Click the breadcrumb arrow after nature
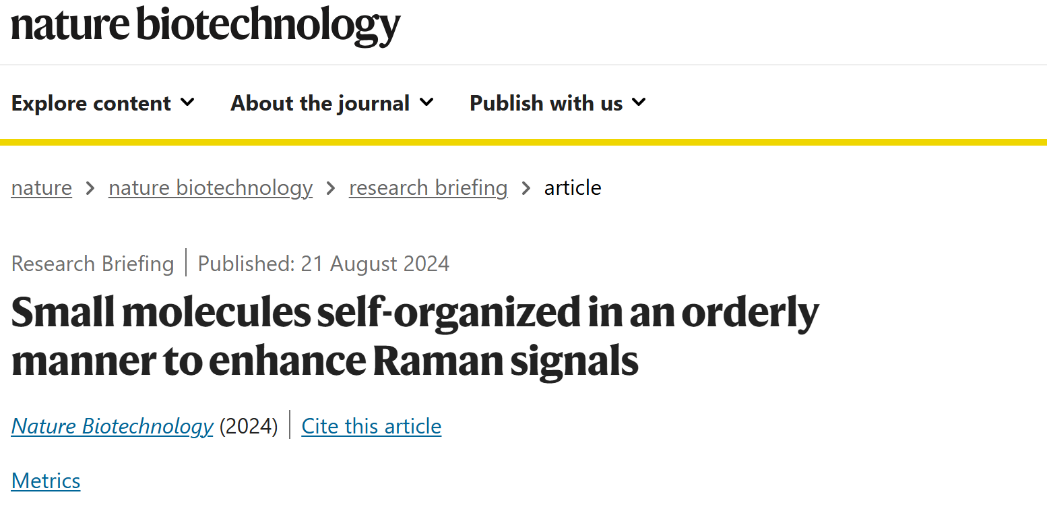This screenshot has height=510, width=1048. pos(90,188)
